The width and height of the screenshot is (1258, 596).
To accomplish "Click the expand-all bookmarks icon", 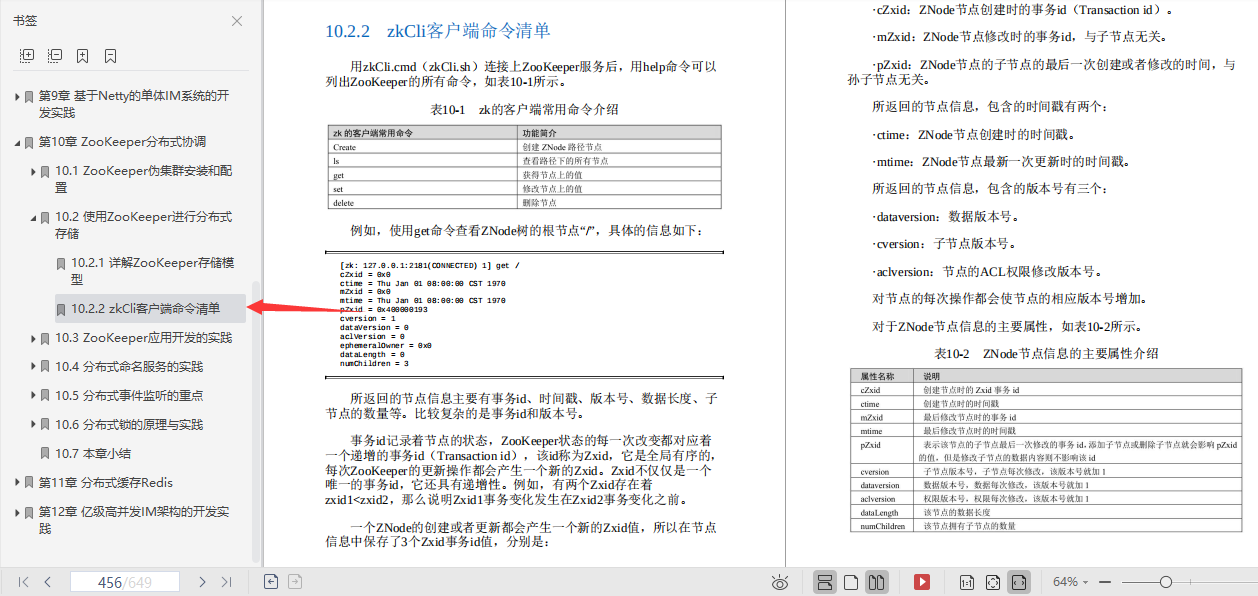I will [x=27, y=55].
